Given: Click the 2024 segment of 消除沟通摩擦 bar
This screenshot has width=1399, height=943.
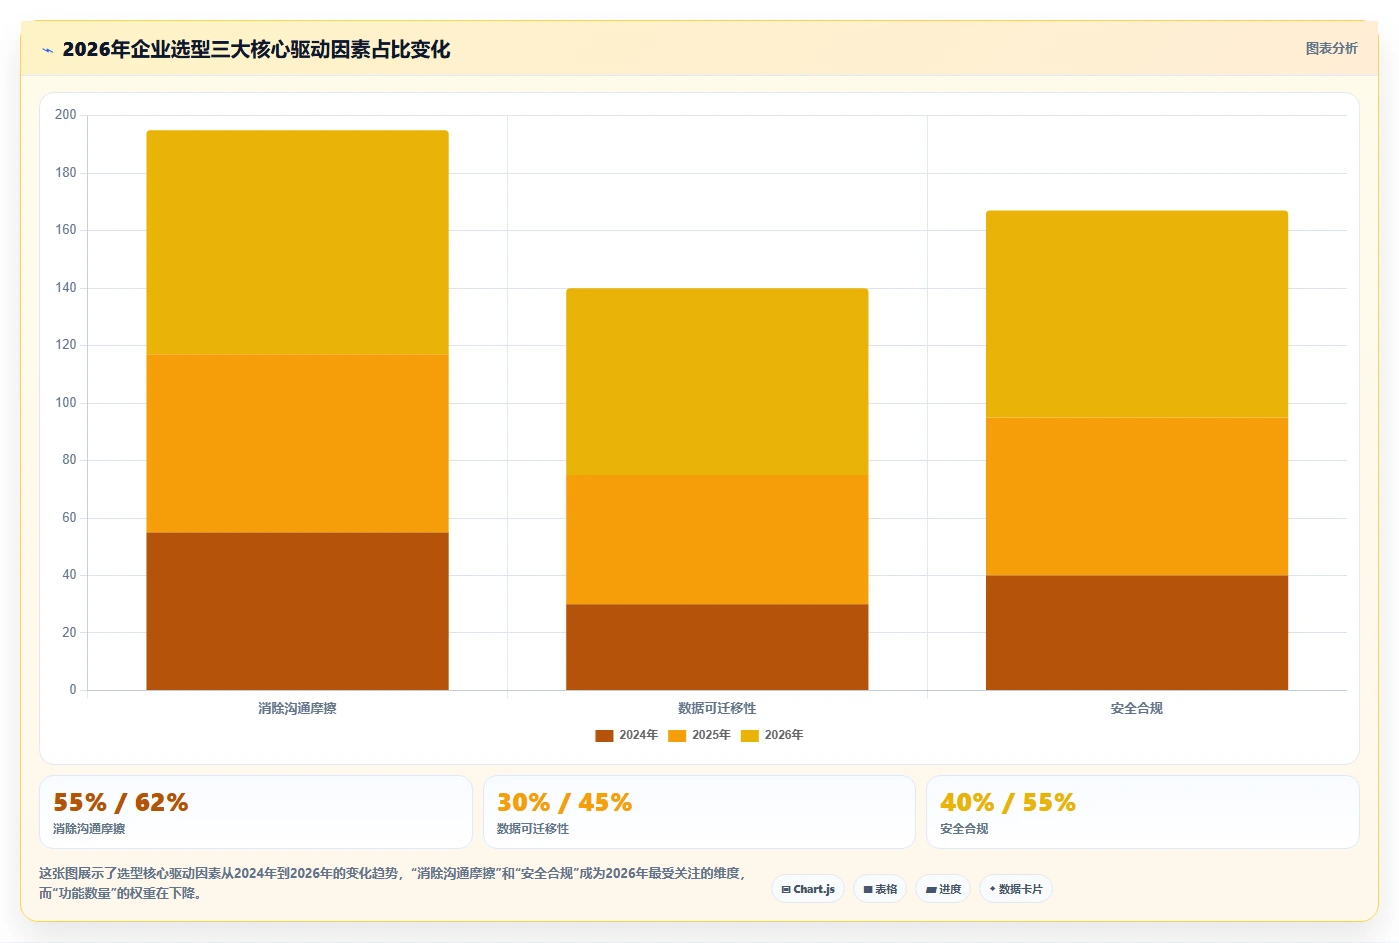Looking at the screenshot, I should click(297, 611).
